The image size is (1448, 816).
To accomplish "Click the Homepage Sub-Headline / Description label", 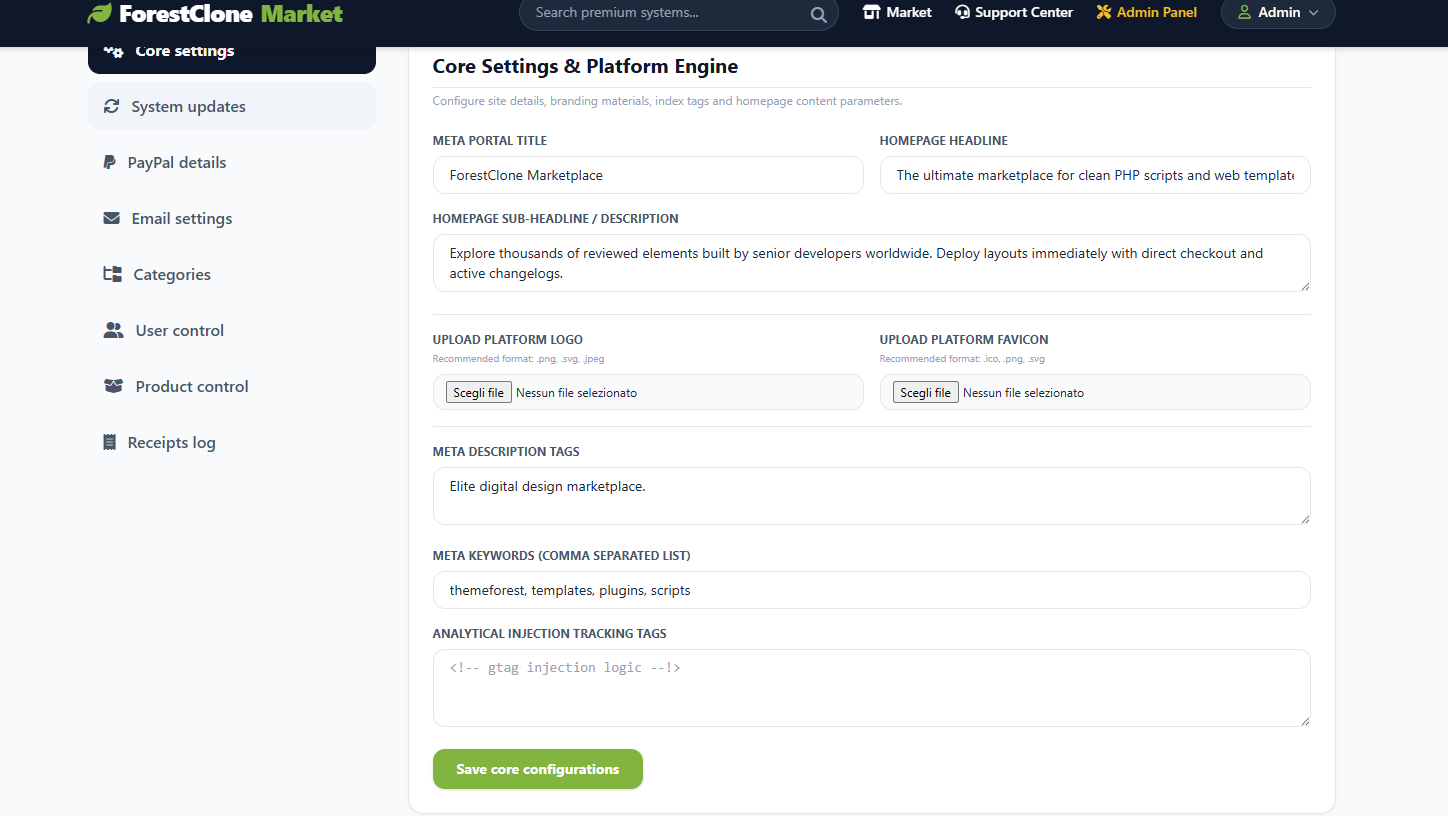I will pyautogui.click(x=556, y=219).
